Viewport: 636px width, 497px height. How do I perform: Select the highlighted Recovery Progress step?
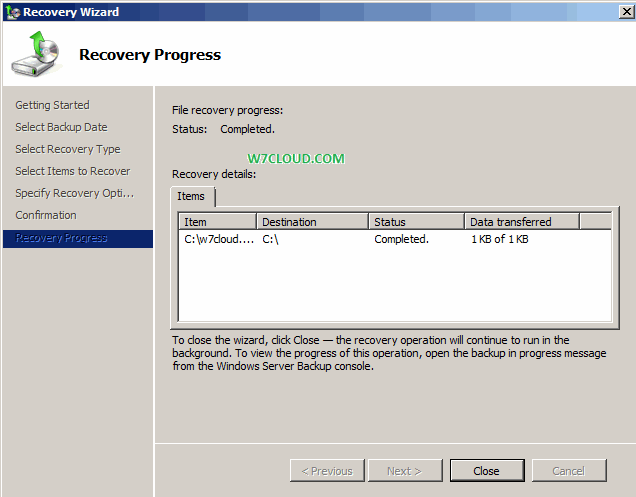click(x=78, y=239)
